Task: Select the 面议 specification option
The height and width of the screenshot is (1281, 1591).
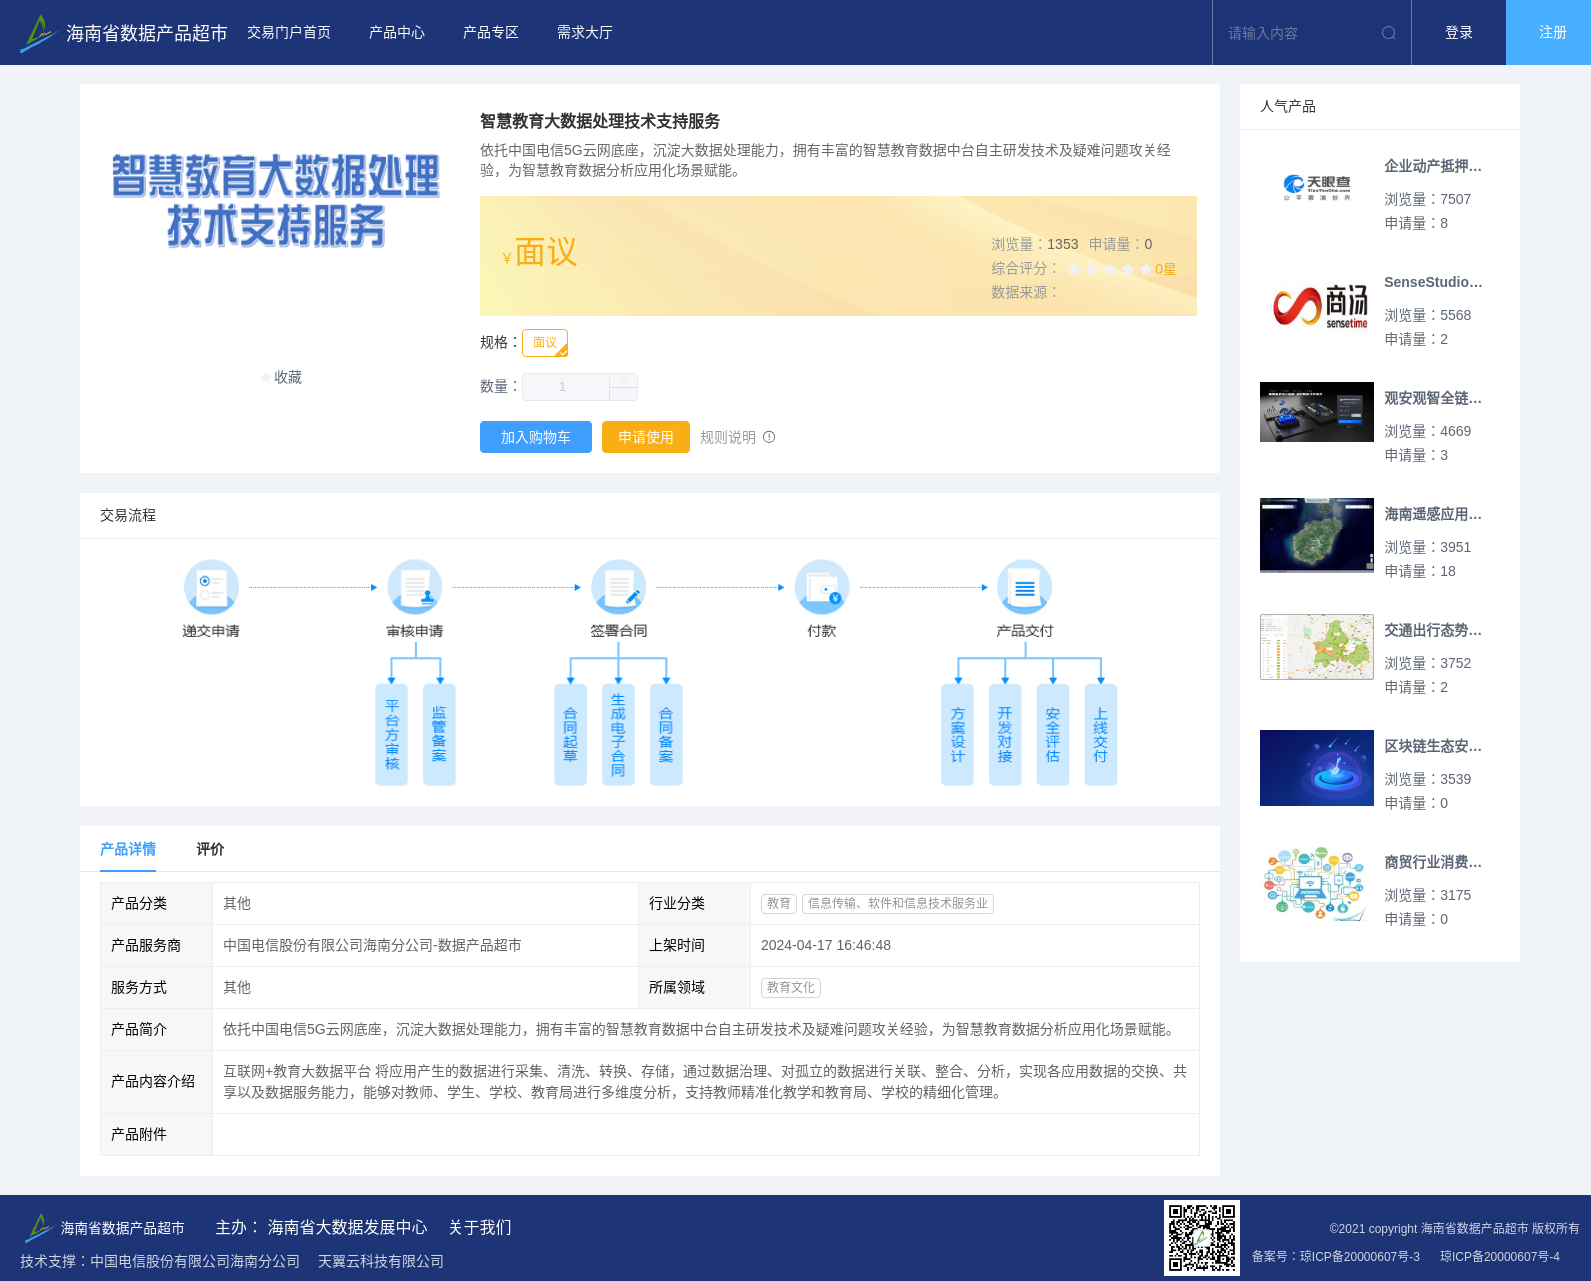Action: coord(545,343)
